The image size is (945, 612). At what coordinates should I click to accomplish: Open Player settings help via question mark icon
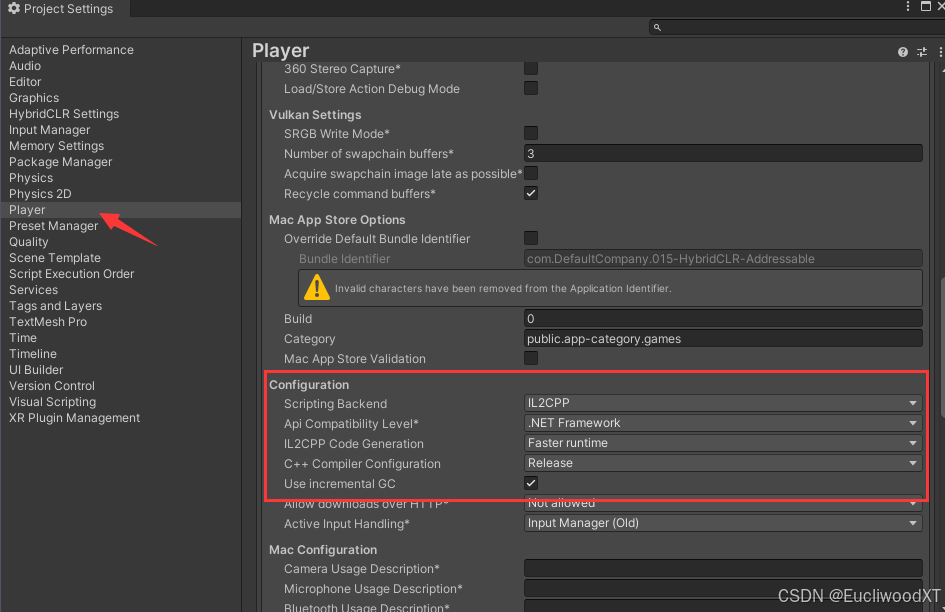point(902,51)
